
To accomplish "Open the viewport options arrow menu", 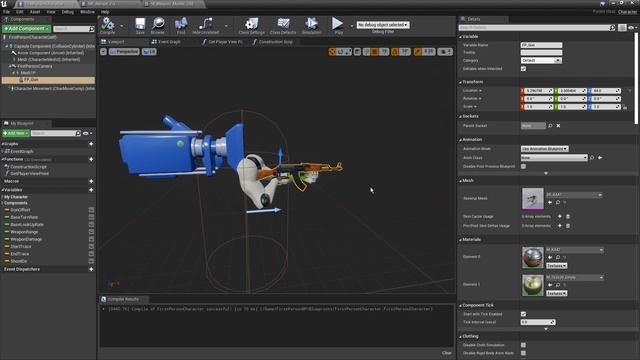I will click(x=103, y=52).
